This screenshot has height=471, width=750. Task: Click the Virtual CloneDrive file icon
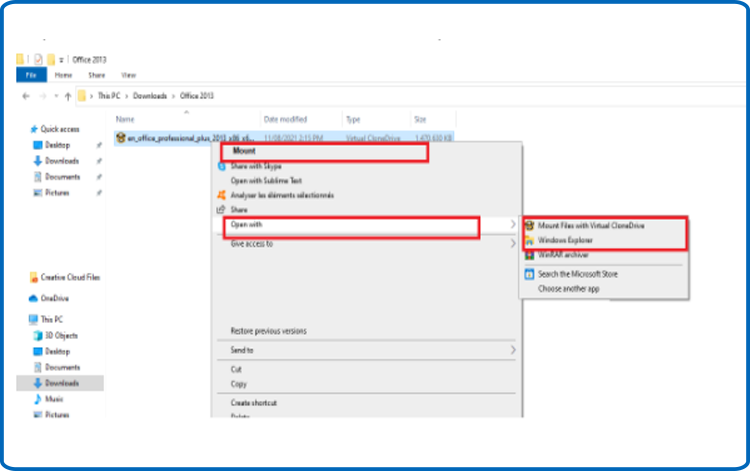(x=121, y=138)
